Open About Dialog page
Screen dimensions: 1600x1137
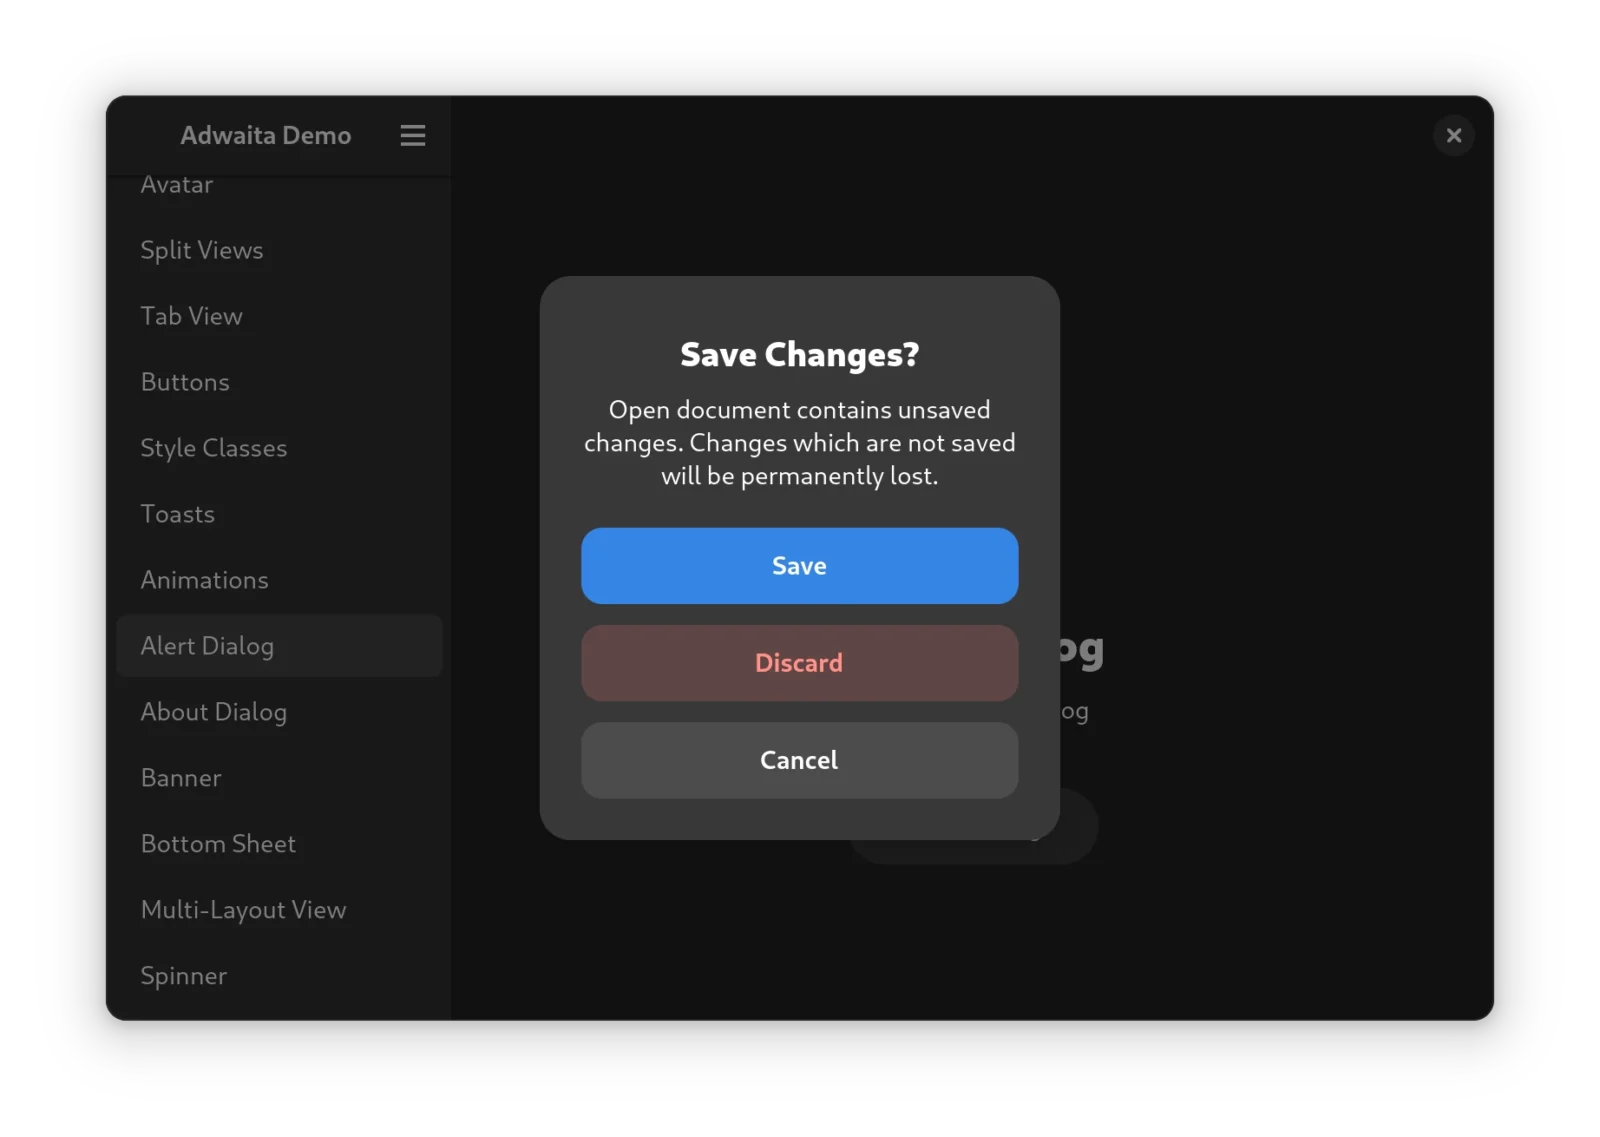tap(214, 712)
